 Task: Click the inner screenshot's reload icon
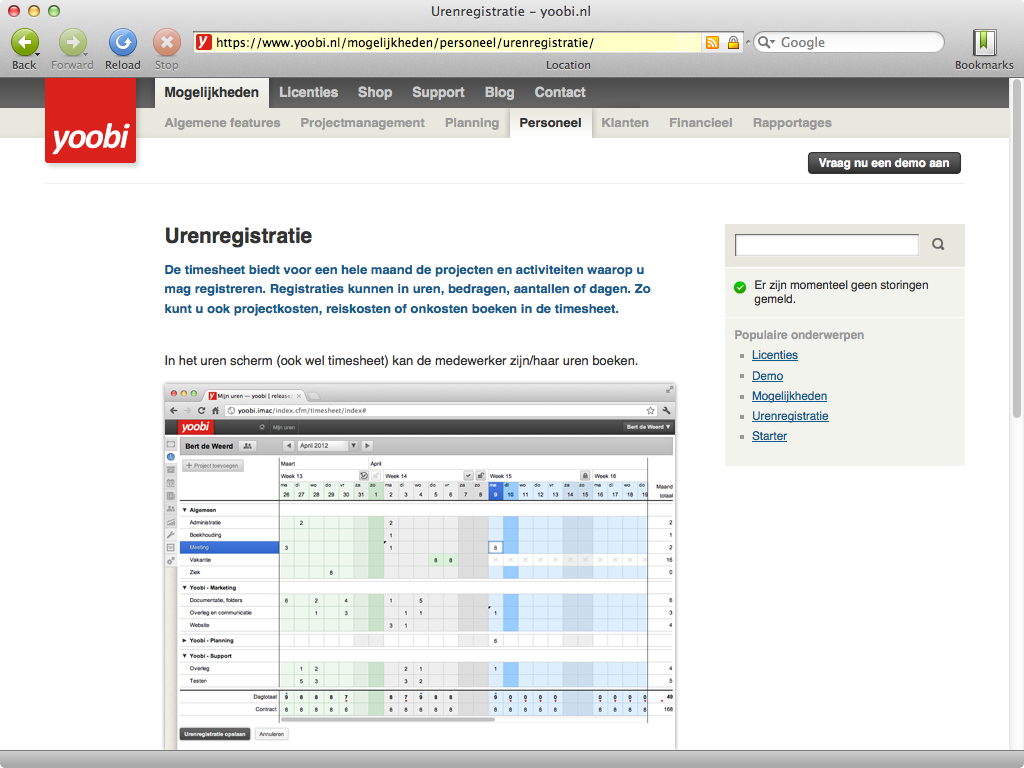tap(201, 411)
